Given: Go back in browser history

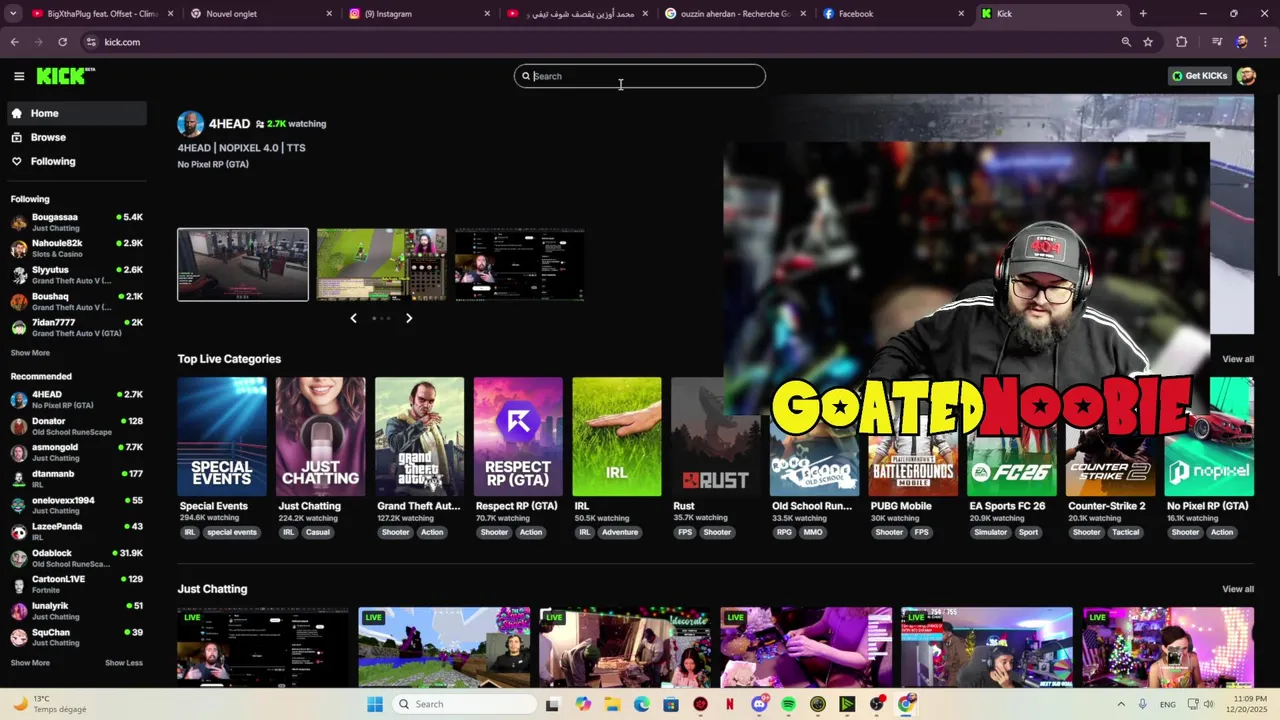Looking at the screenshot, I should 14,42.
